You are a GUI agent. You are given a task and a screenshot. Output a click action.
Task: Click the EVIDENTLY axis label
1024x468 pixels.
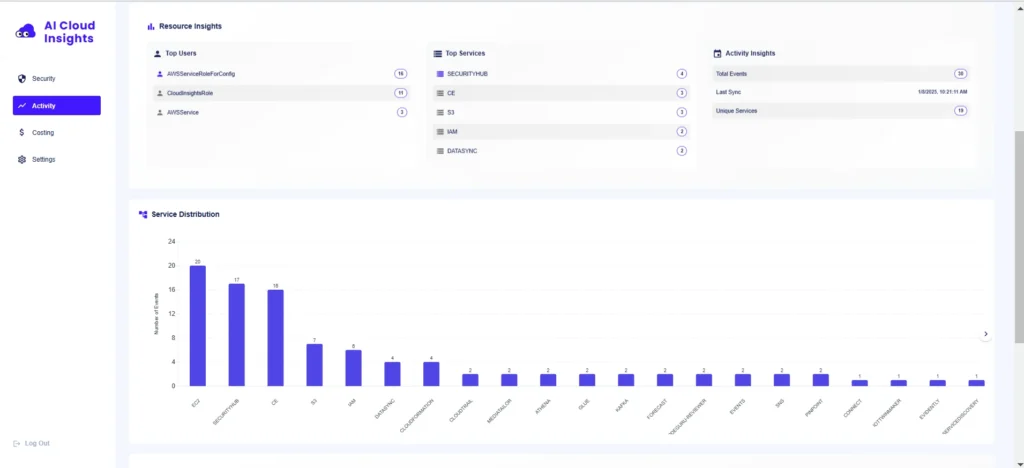pos(929,409)
